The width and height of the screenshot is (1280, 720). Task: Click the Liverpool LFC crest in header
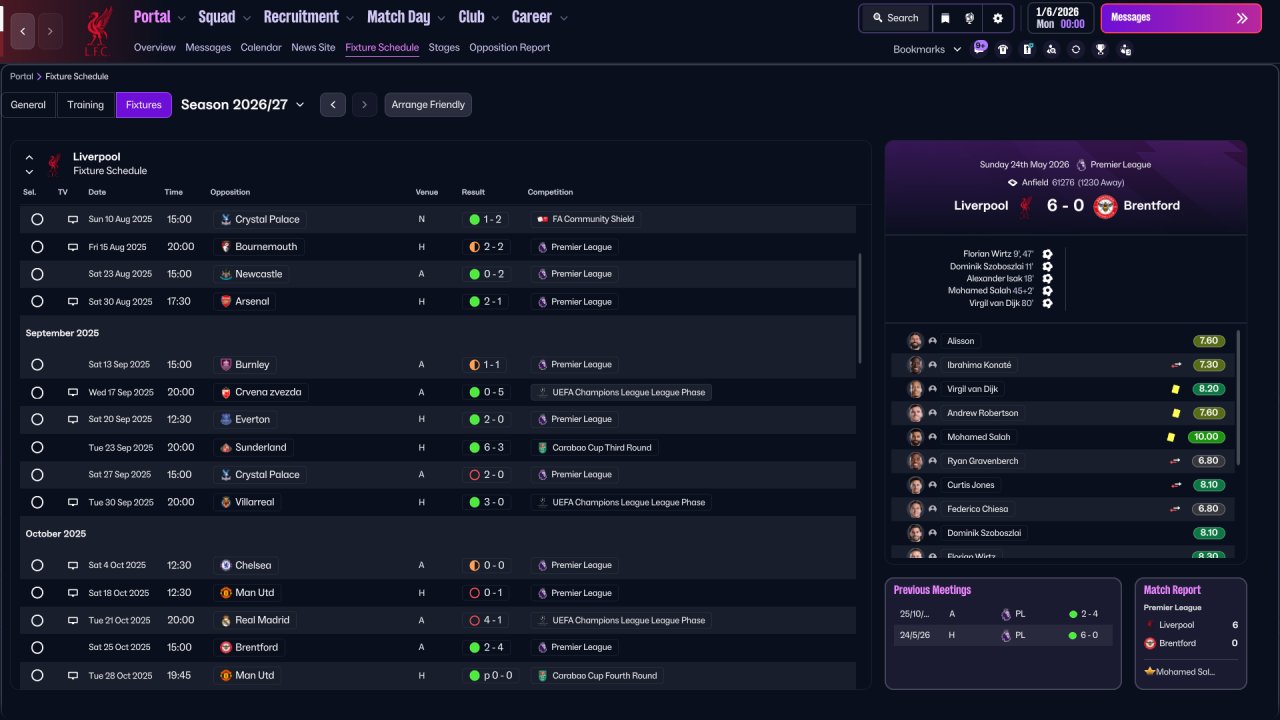(98, 30)
